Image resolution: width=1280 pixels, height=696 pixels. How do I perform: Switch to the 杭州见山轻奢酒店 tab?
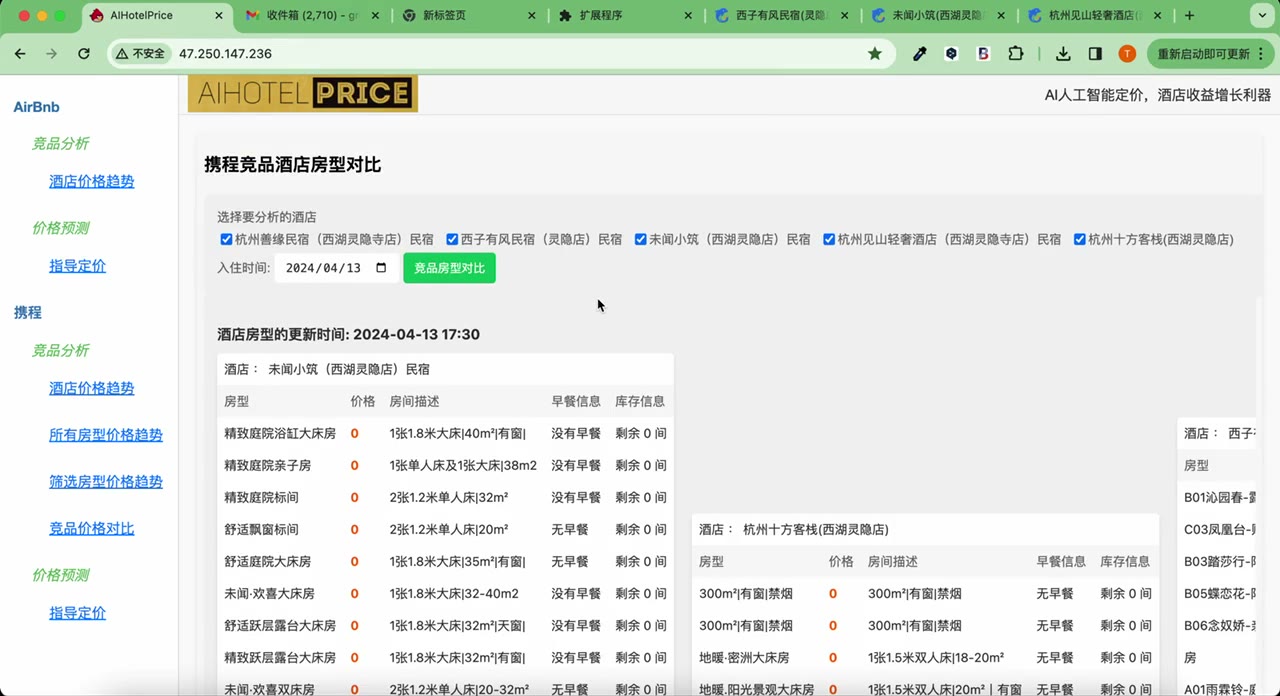point(1094,16)
